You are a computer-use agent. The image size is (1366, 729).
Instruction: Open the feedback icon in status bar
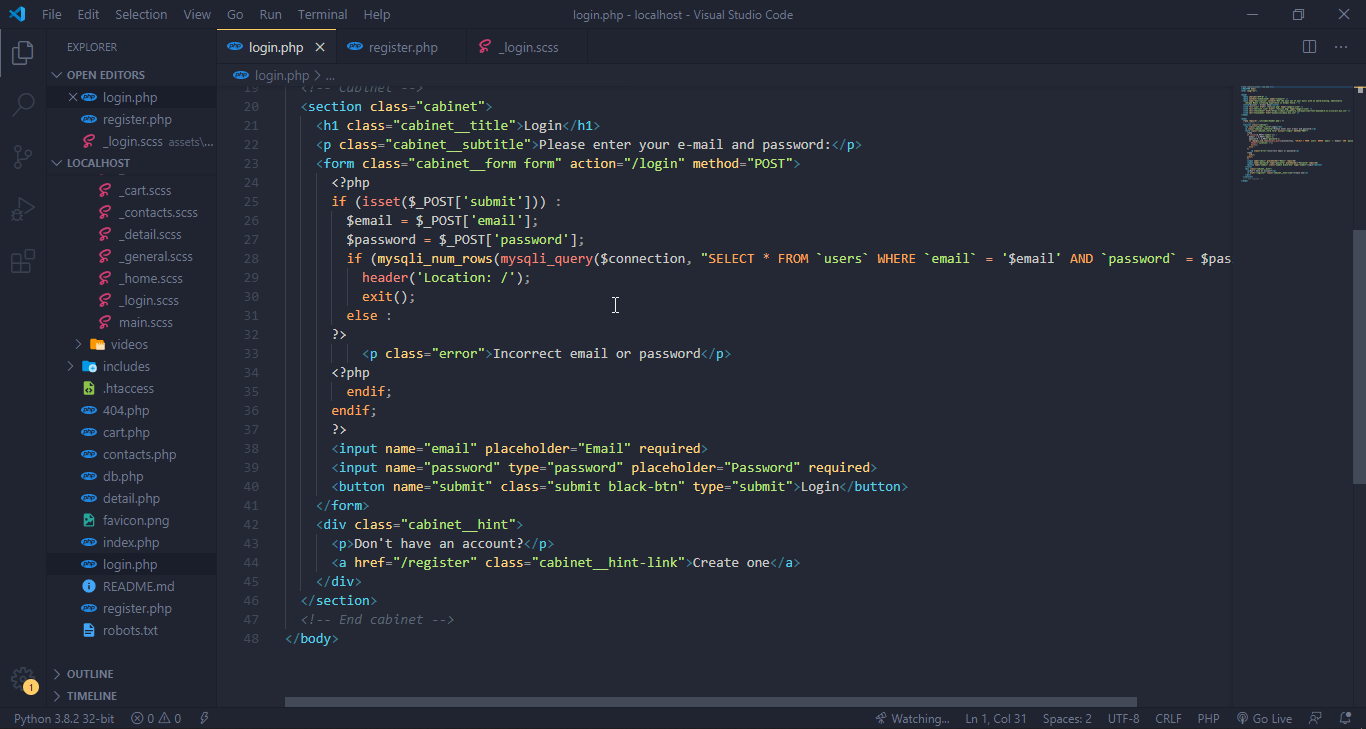coord(1316,718)
